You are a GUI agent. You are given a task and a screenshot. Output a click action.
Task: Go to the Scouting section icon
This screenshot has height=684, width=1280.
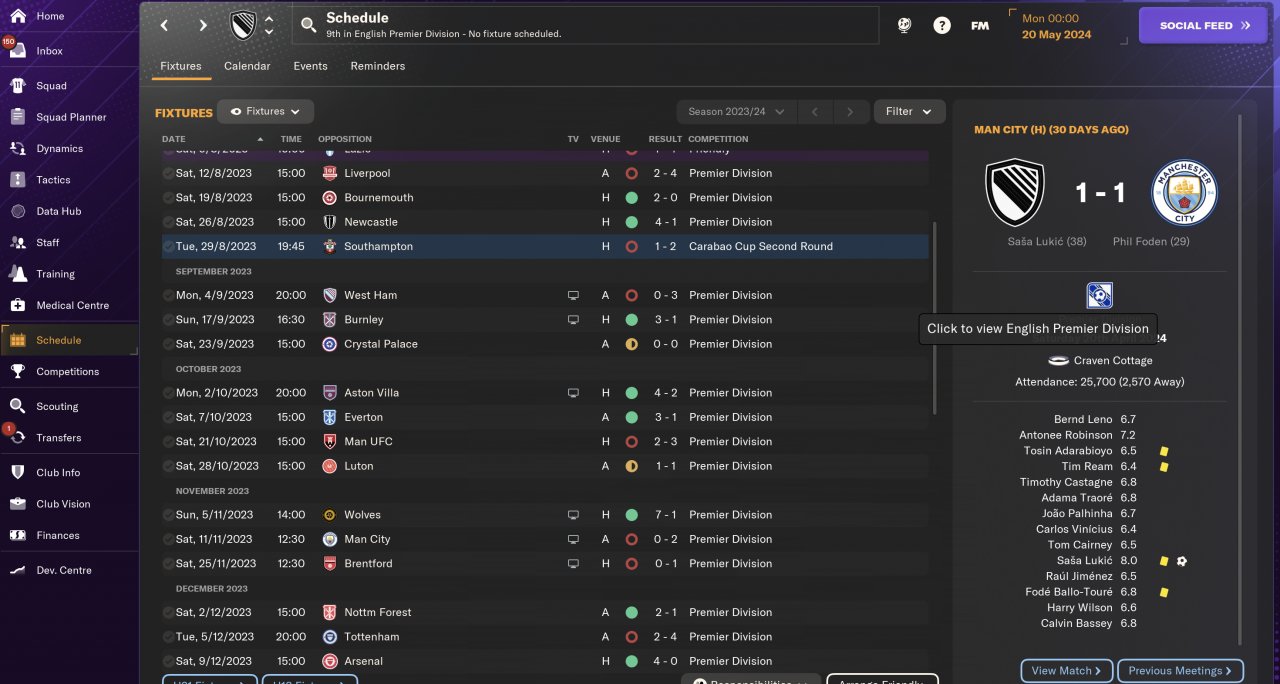[18, 406]
